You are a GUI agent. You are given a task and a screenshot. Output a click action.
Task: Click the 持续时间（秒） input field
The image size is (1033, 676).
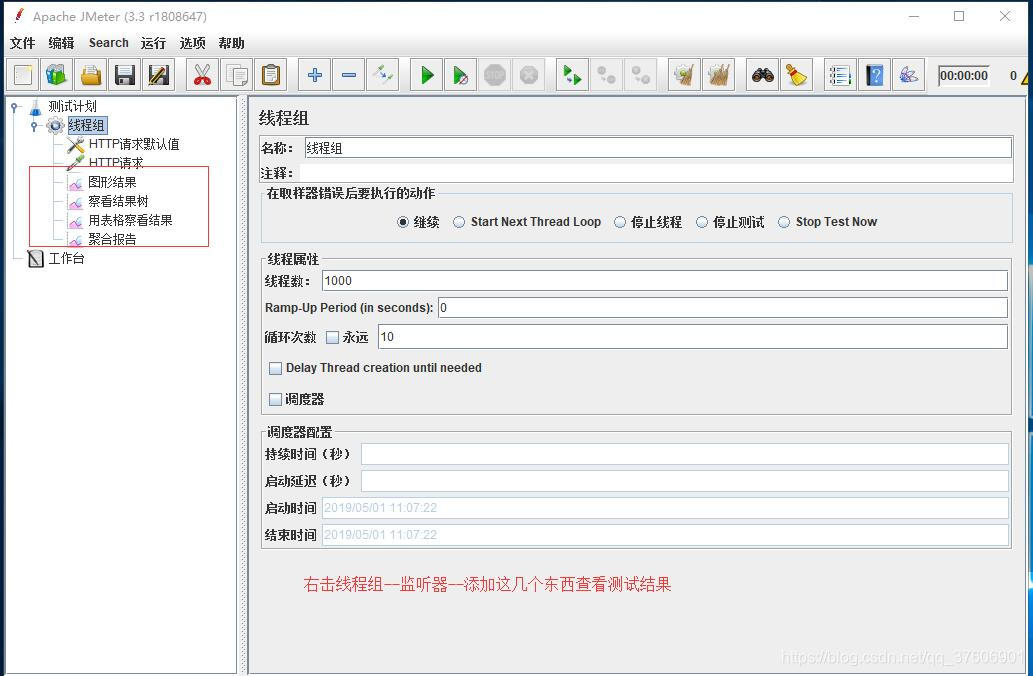click(x=684, y=454)
